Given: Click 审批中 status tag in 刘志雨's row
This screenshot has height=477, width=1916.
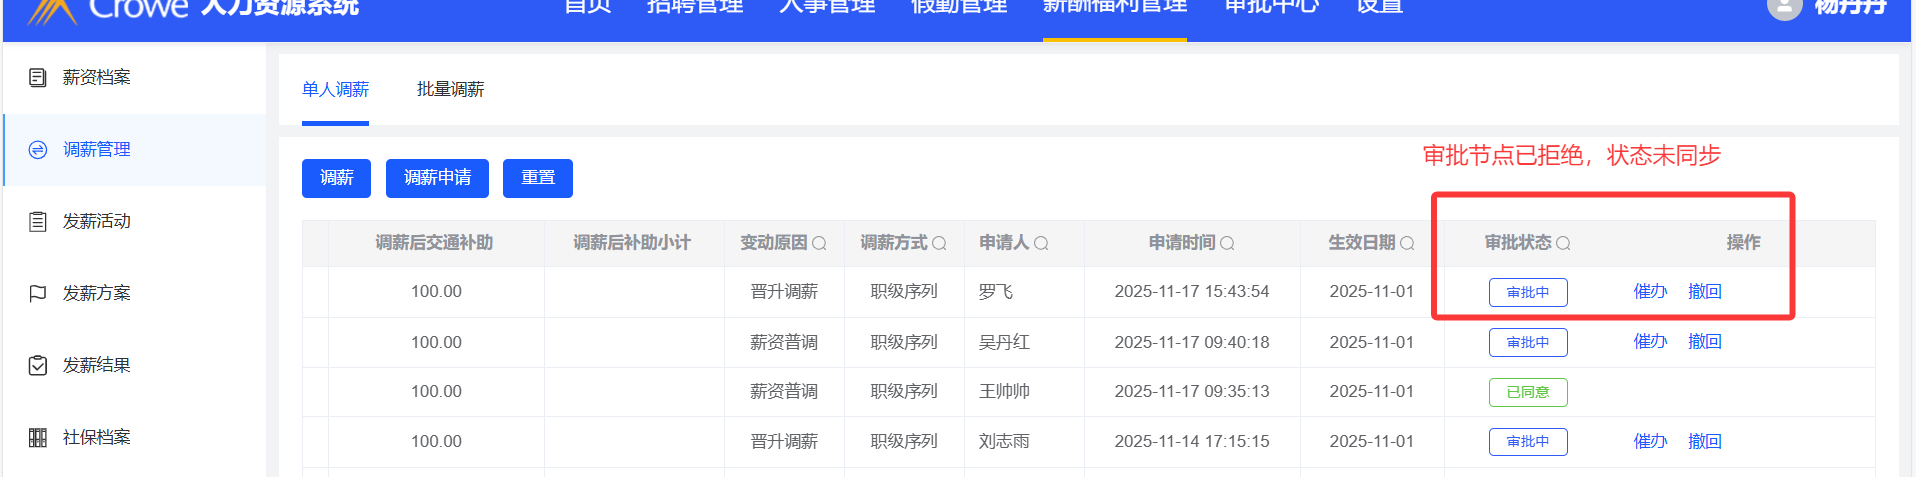Looking at the screenshot, I should pos(1528,442).
